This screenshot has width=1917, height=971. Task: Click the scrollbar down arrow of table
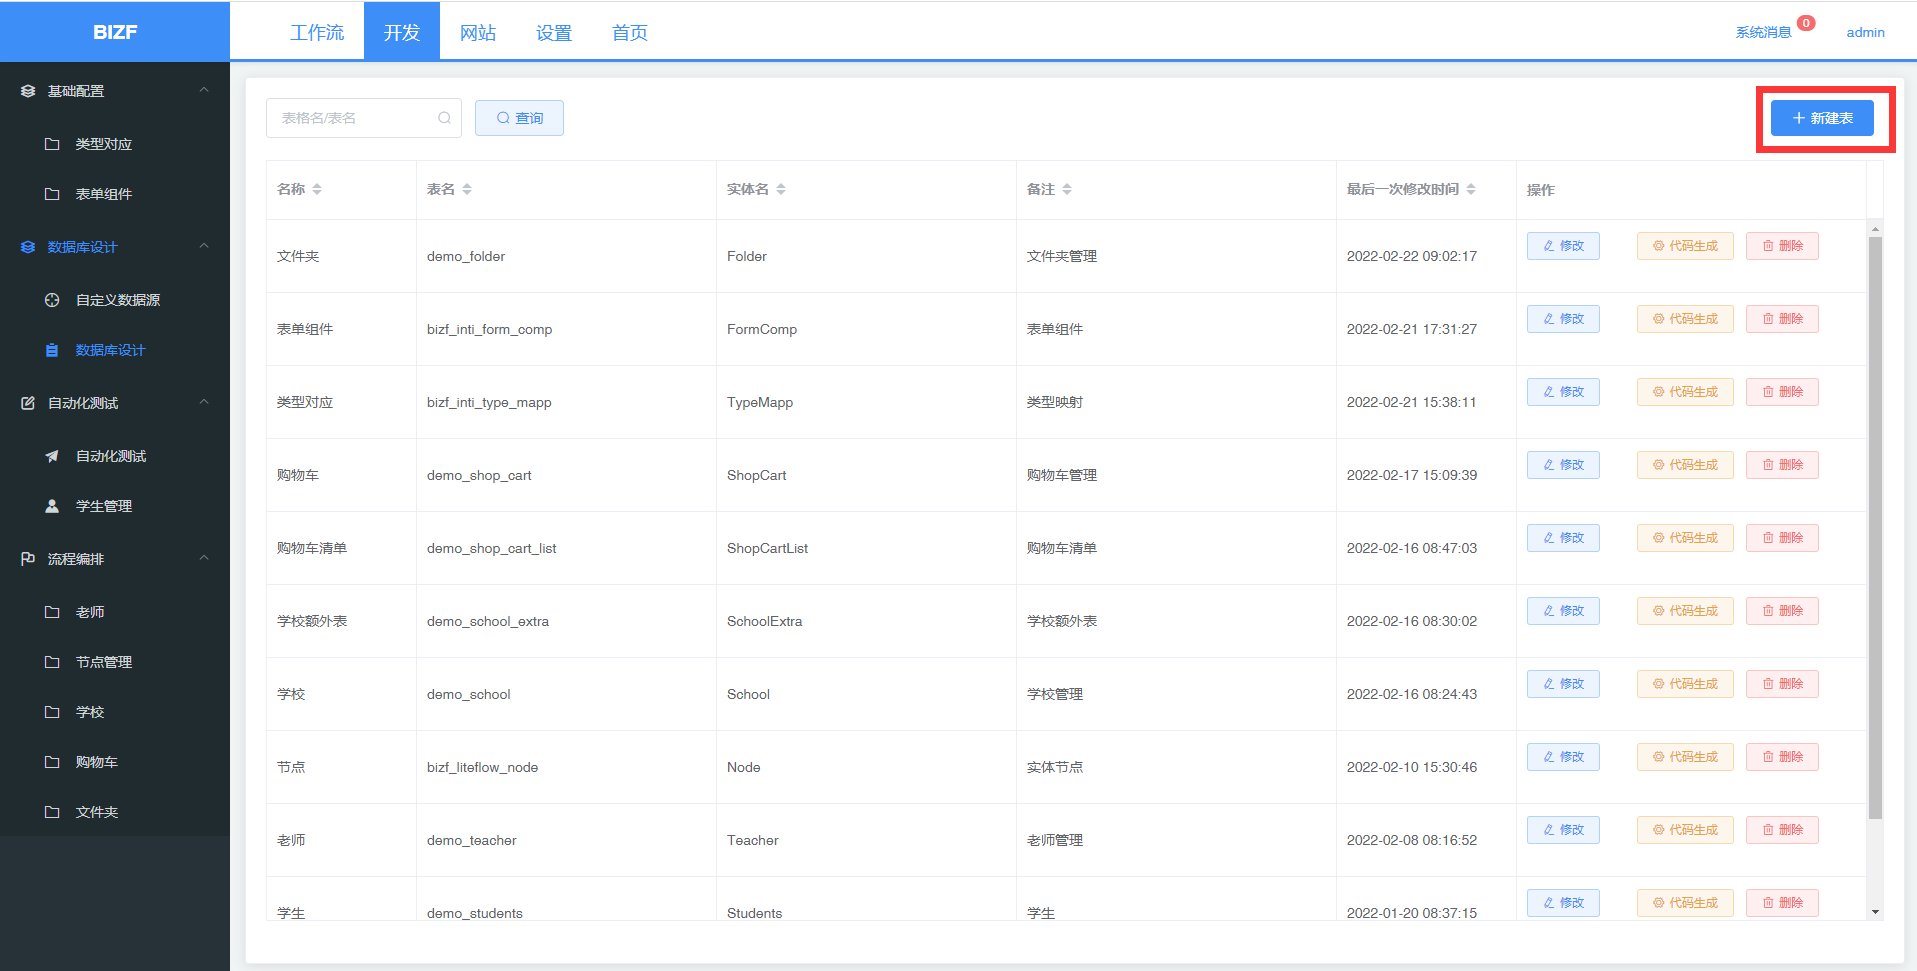pos(1875,912)
